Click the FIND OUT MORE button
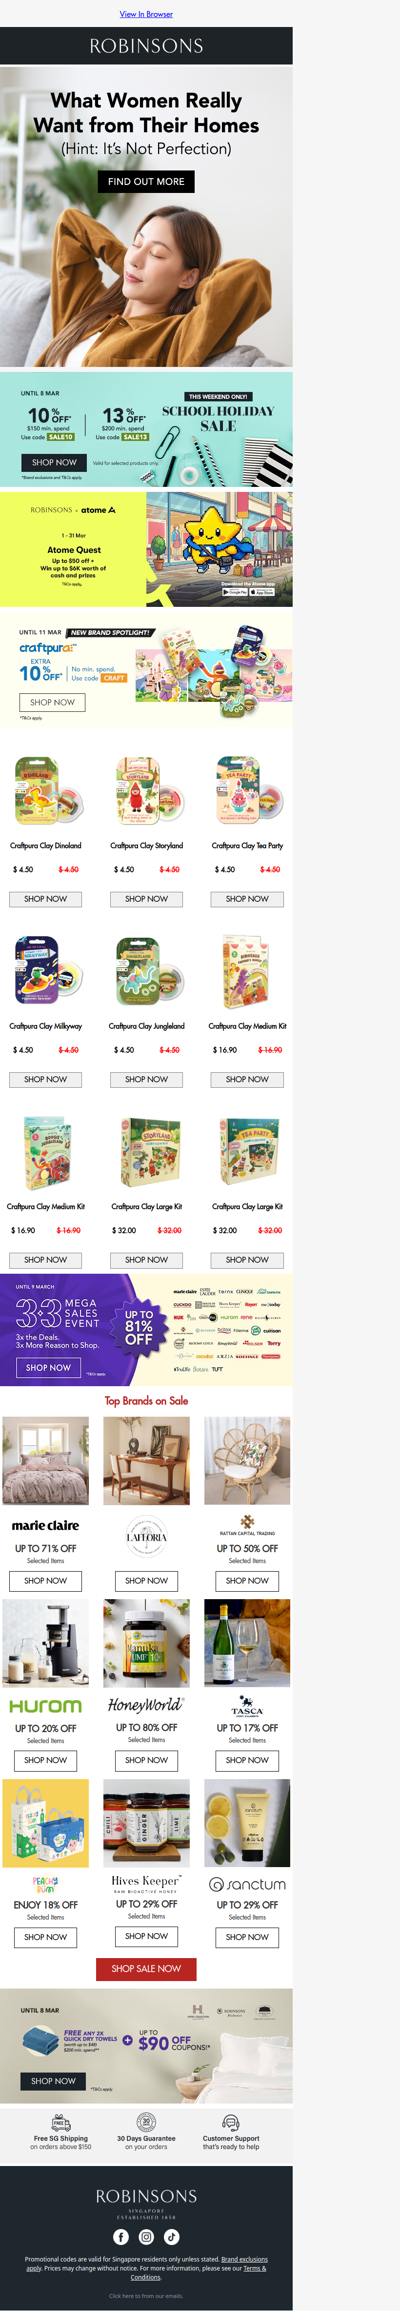This screenshot has width=400, height=2311. (146, 181)
